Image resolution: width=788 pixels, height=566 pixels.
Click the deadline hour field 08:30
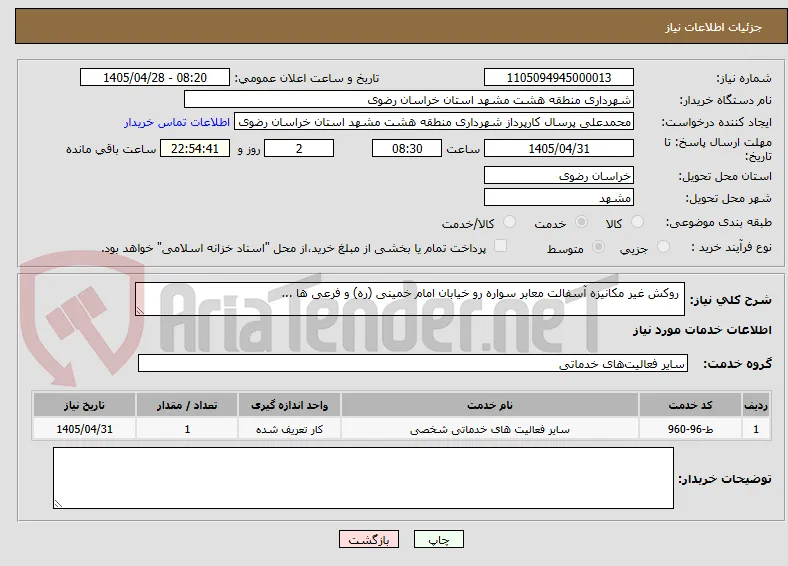coord(407,148)
